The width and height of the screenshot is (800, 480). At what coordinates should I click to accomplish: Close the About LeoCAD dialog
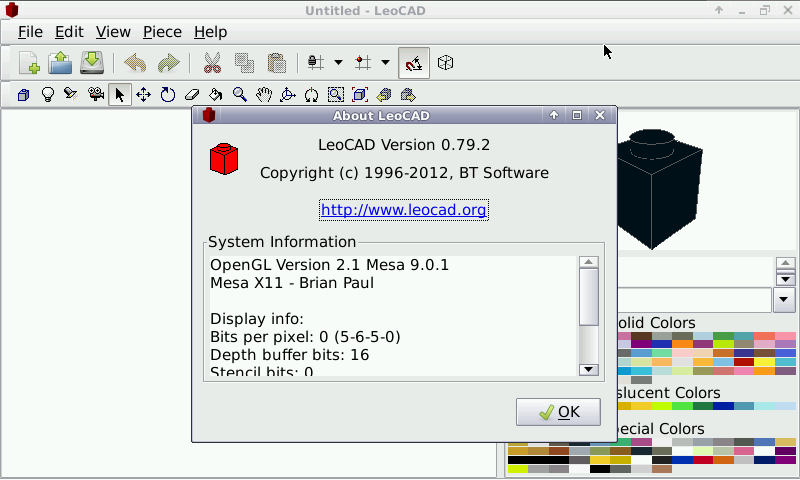pyautogui.click(x=600, y=116)
